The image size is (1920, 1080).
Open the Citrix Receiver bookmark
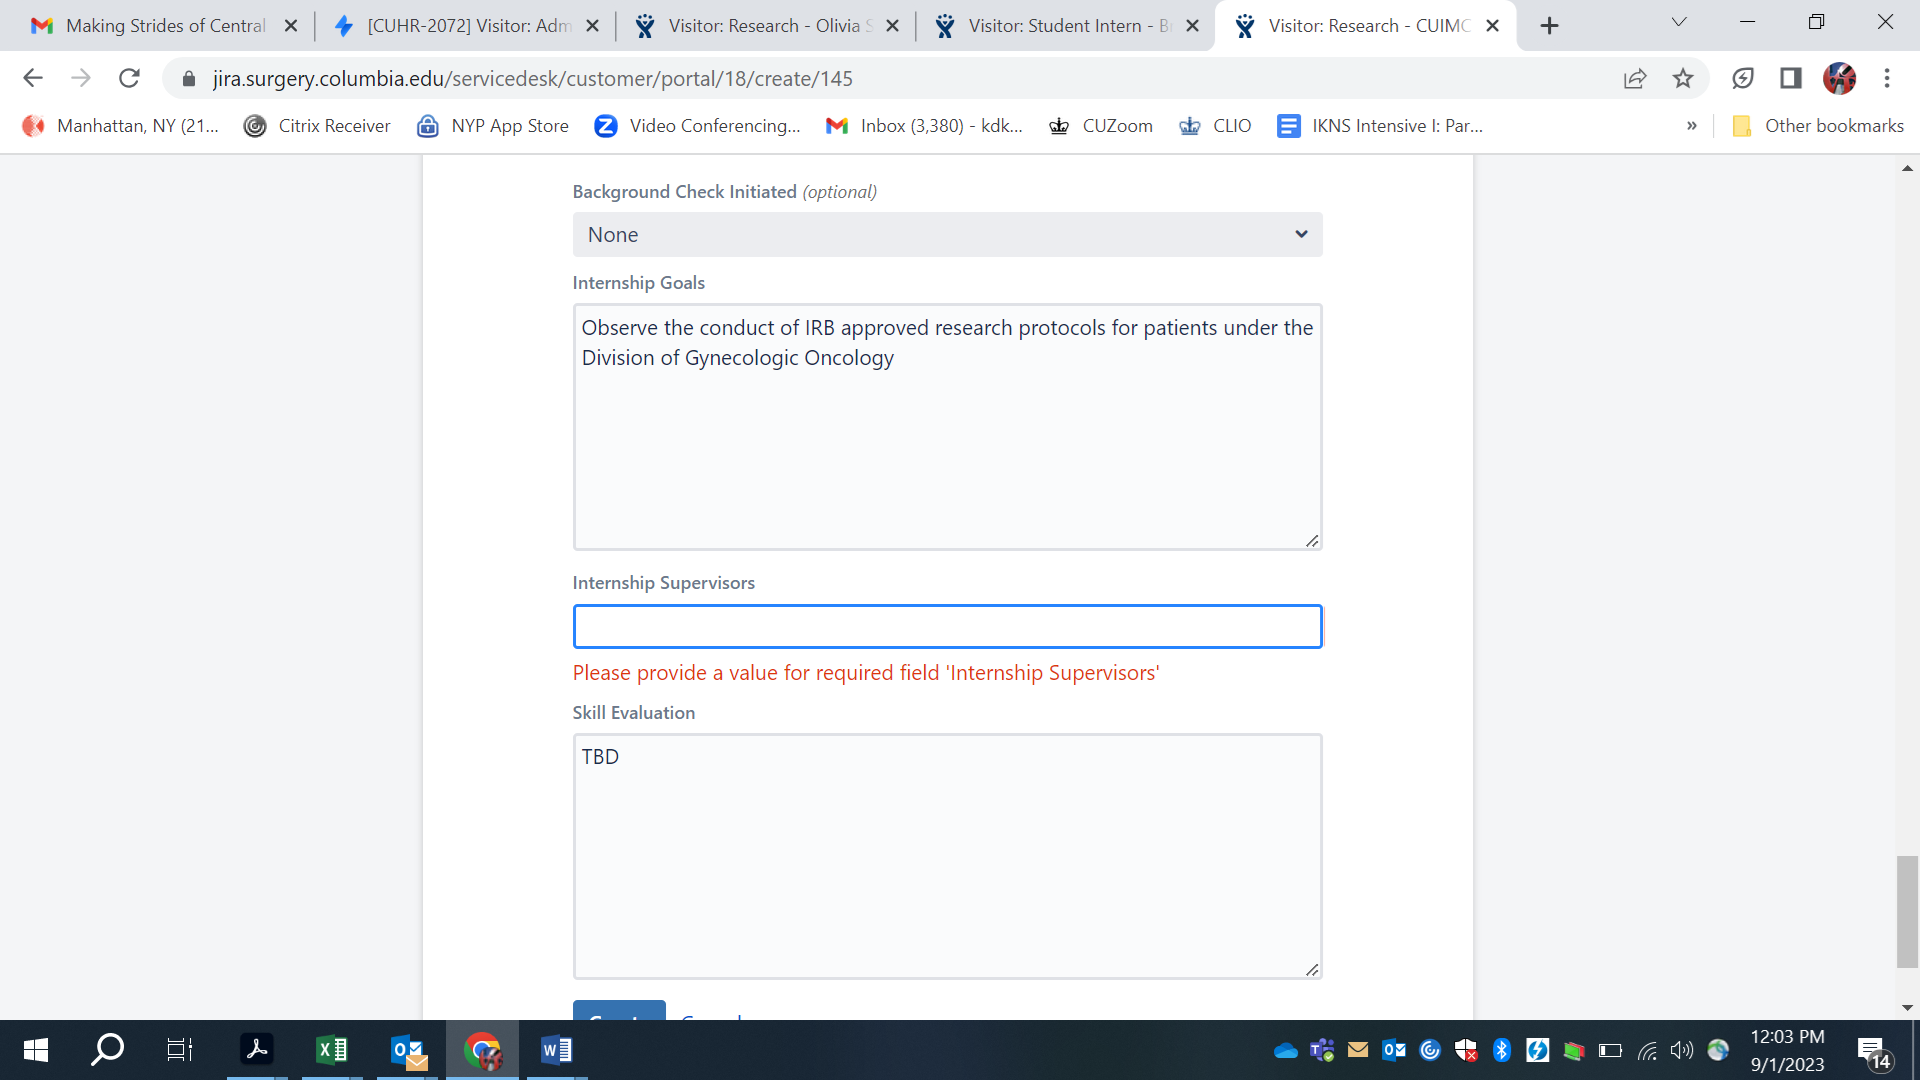(x=317, y=126)
